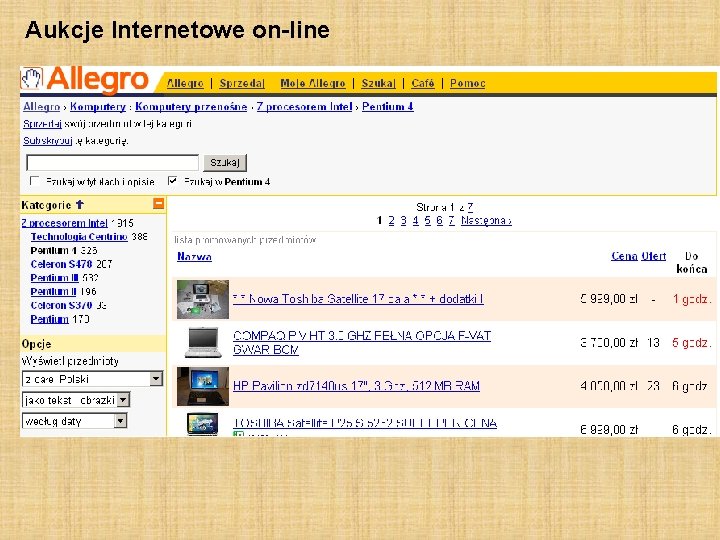Open the Sprzedaj menu item
The height and width of the screenshot is (540, 720).
[x=242, y=83]
